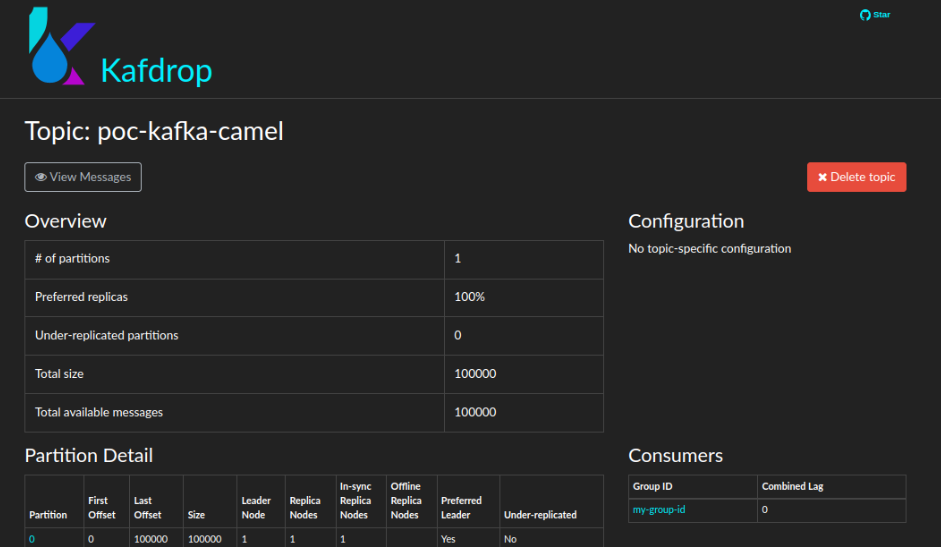Click the View Messages button
The height and width of the screenshot is (547, 941).
(83, 177)
